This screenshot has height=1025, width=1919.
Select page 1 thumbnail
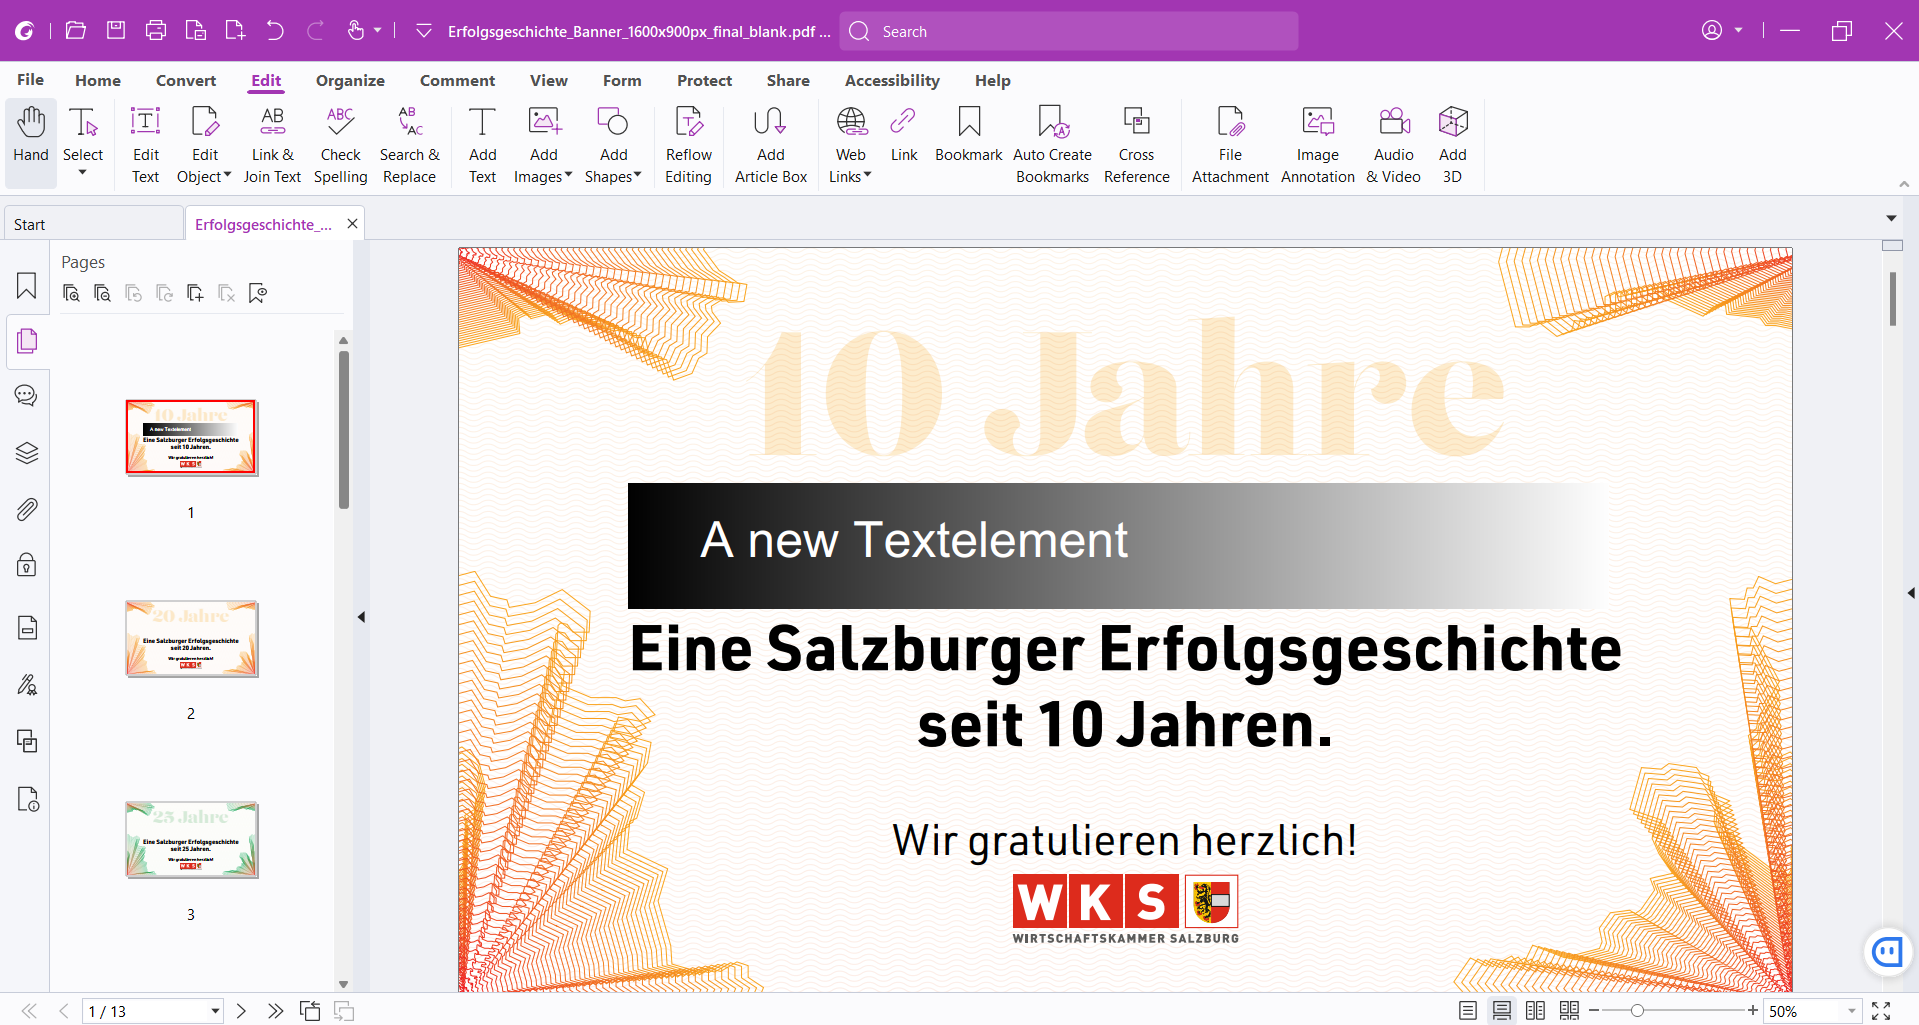191,438
